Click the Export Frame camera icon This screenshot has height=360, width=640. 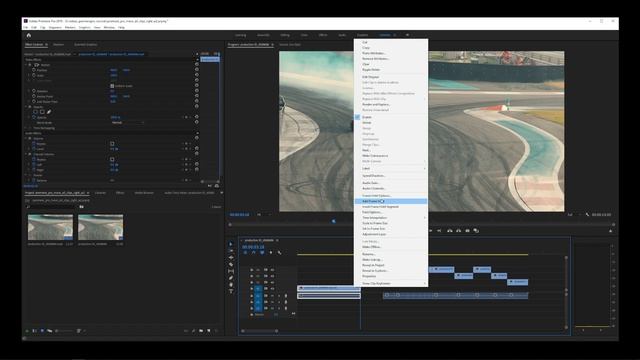coord(467,231)
